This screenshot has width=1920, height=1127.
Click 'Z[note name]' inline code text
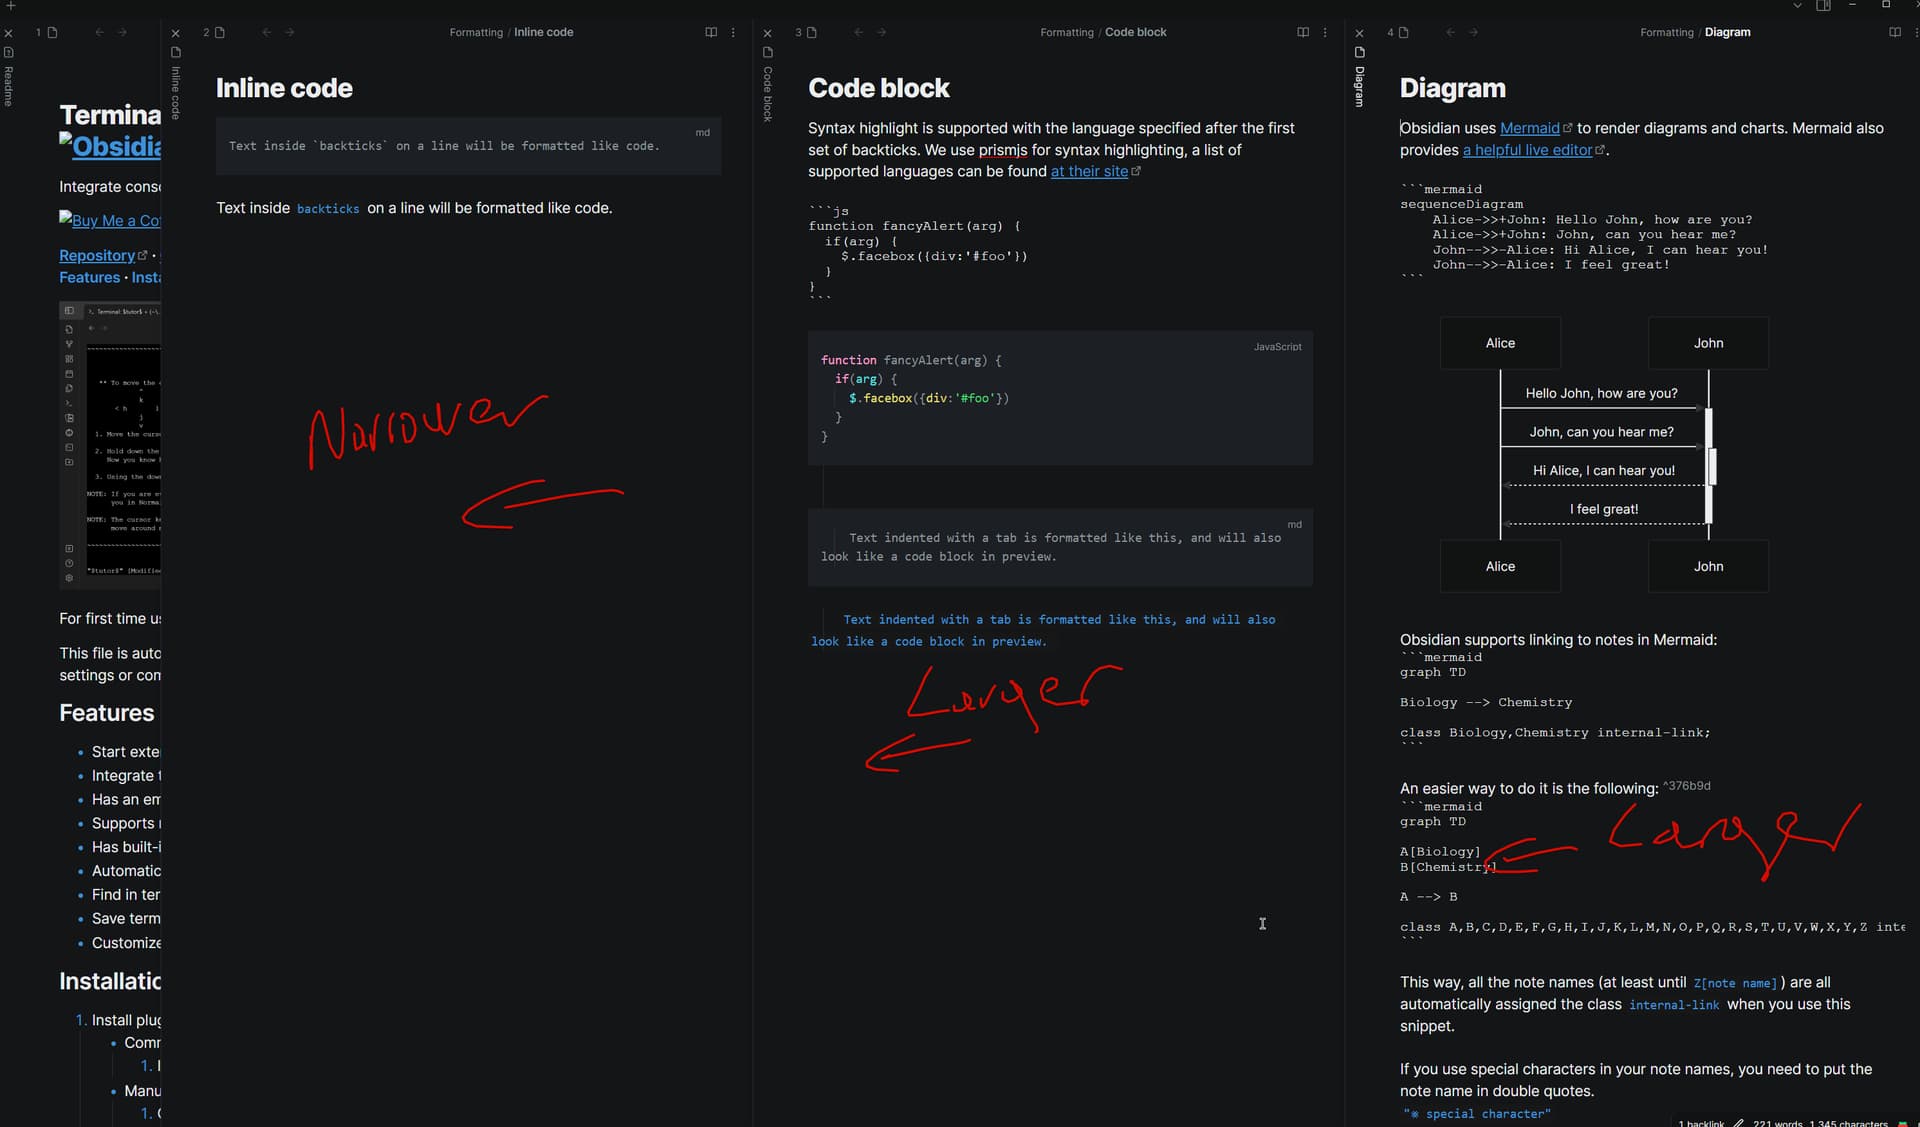(x=1735, y=983)
